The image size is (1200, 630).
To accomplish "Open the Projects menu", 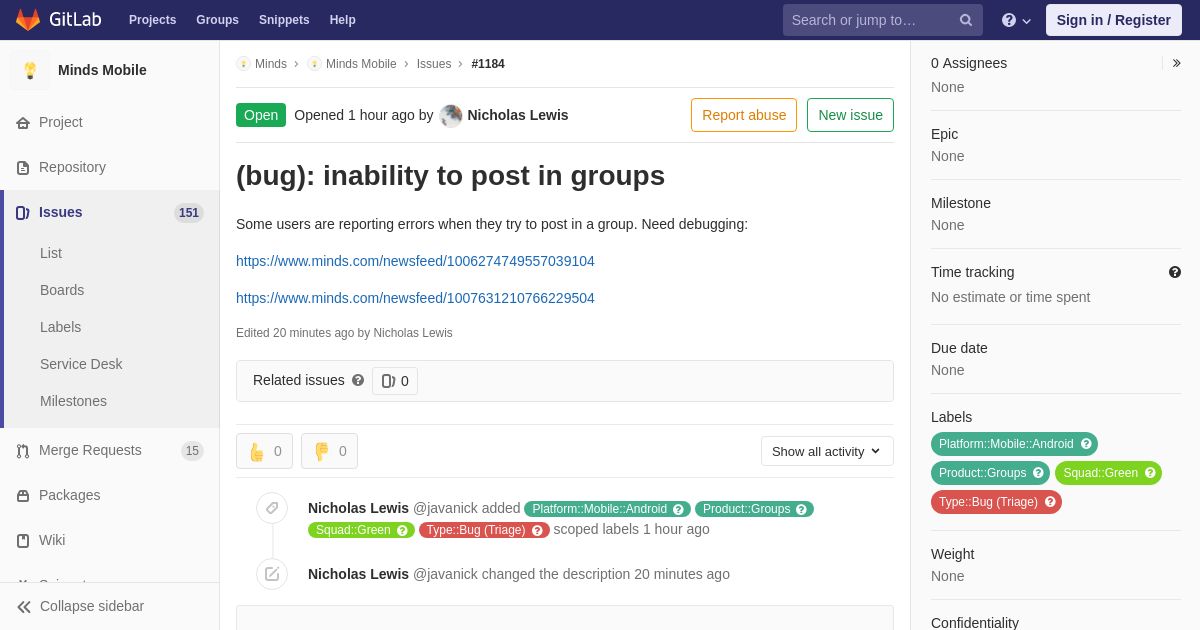I will click(x=152, y=20).
